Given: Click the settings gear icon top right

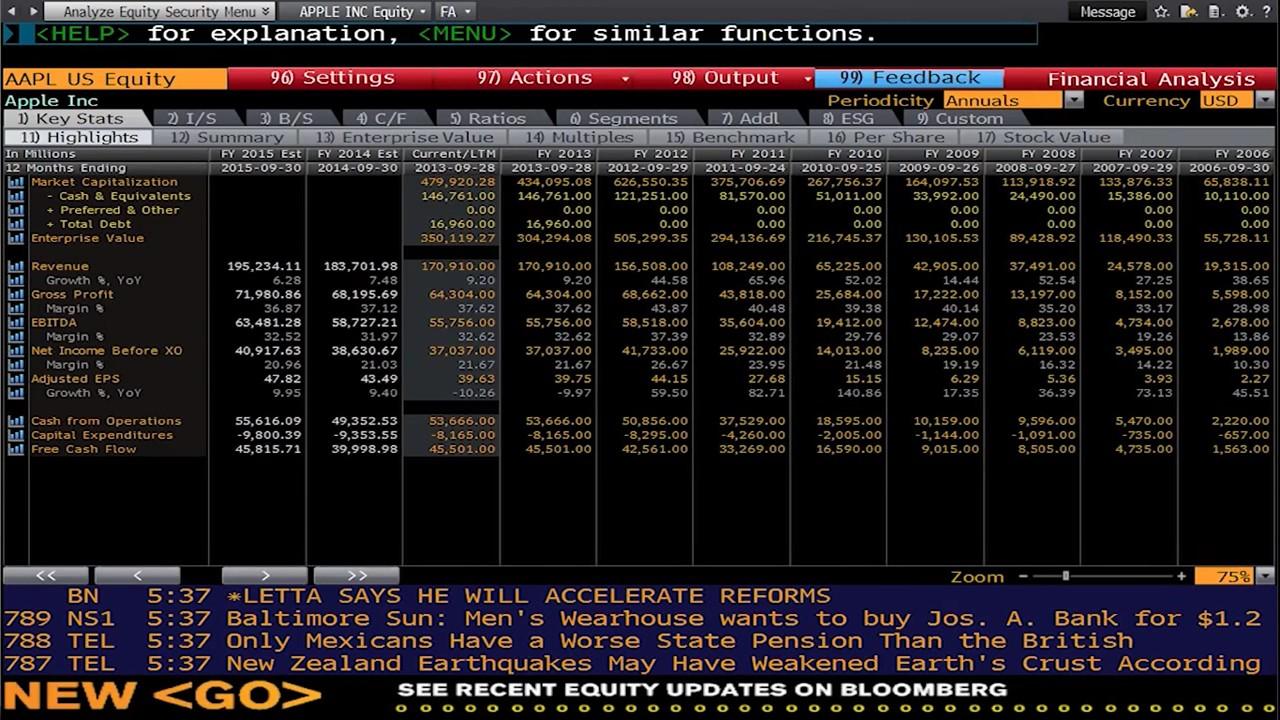Looking at the screenshot, I should coord(1243,11).
